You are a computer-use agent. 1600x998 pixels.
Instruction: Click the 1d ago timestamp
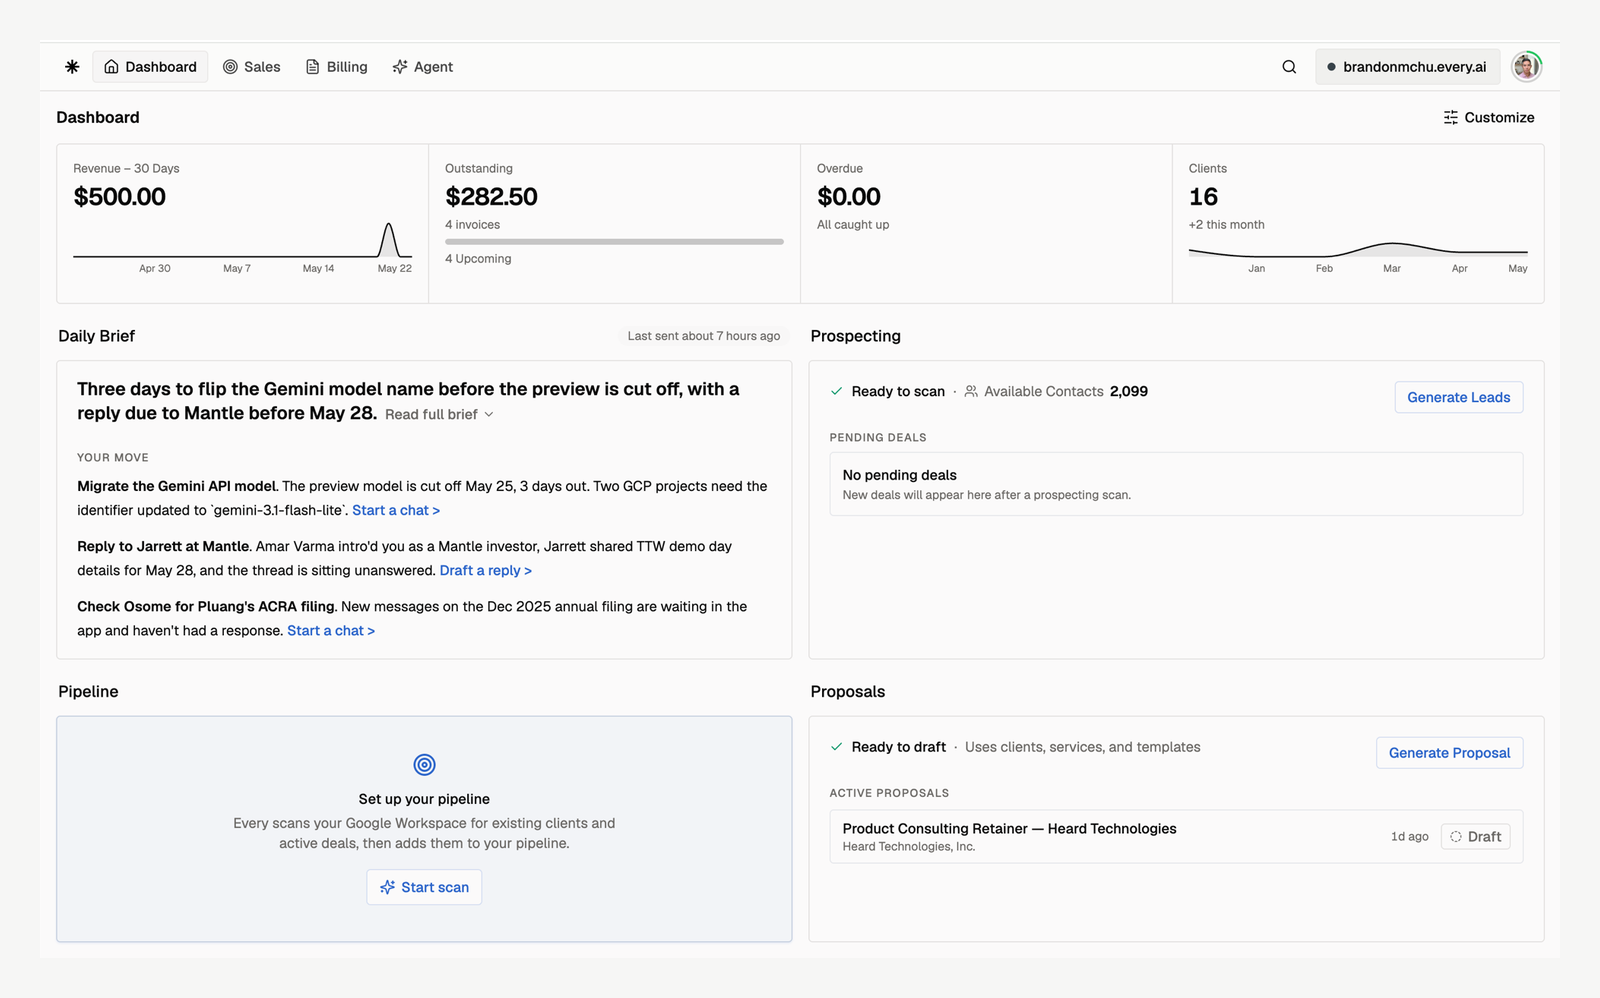[1409, 837]
